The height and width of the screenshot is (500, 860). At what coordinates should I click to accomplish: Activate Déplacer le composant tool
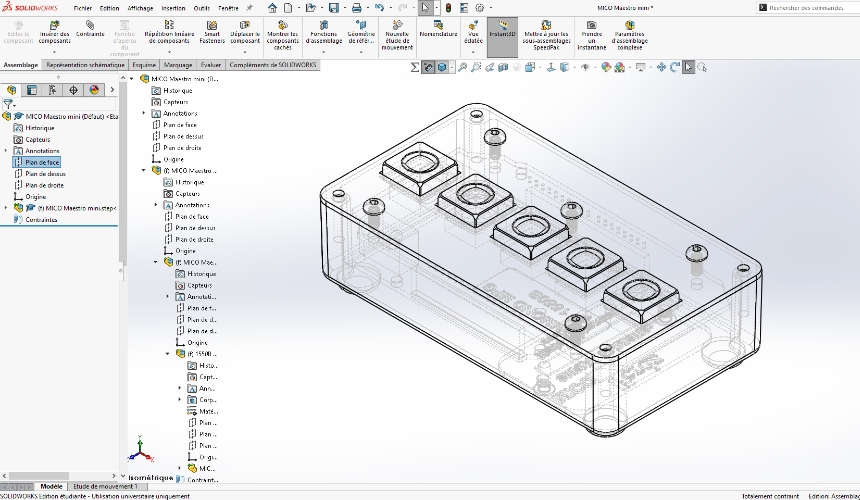245,32
